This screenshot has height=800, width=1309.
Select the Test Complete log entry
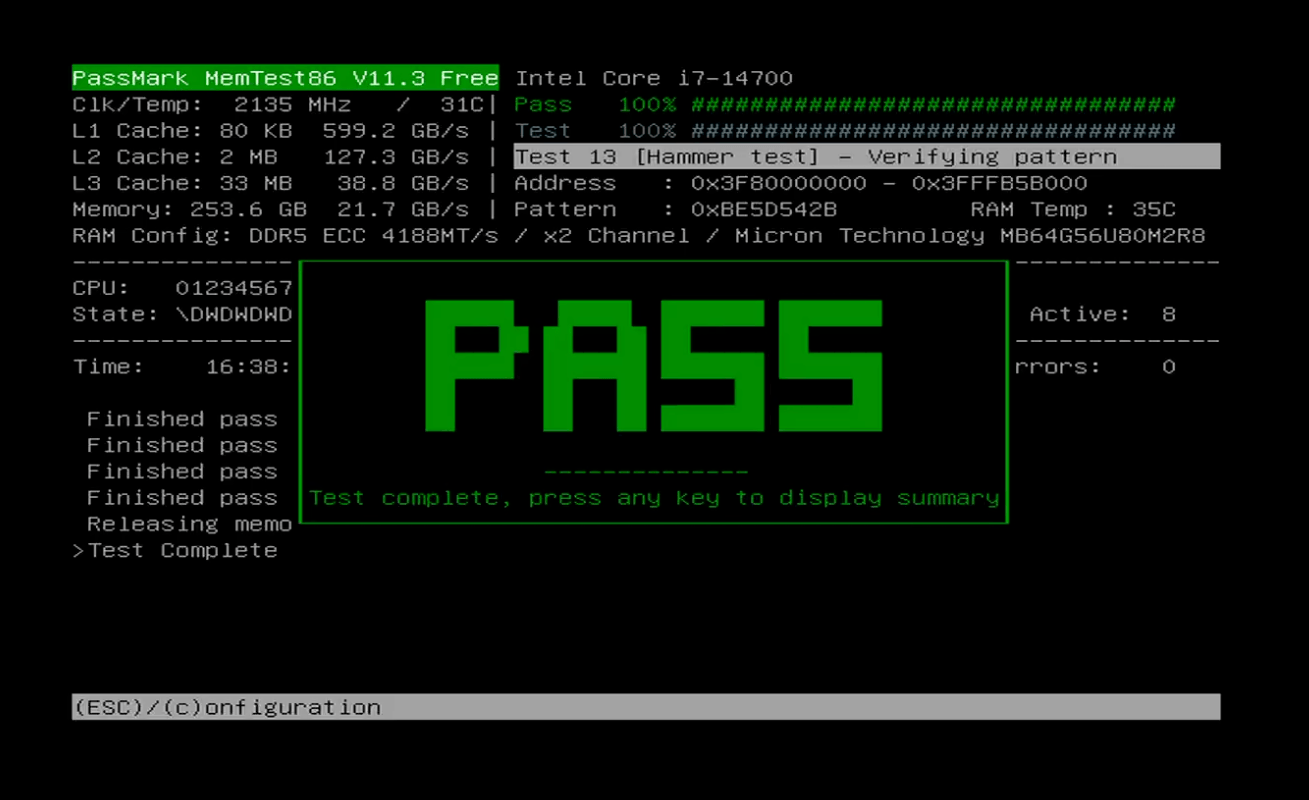[x=182, y=550]
